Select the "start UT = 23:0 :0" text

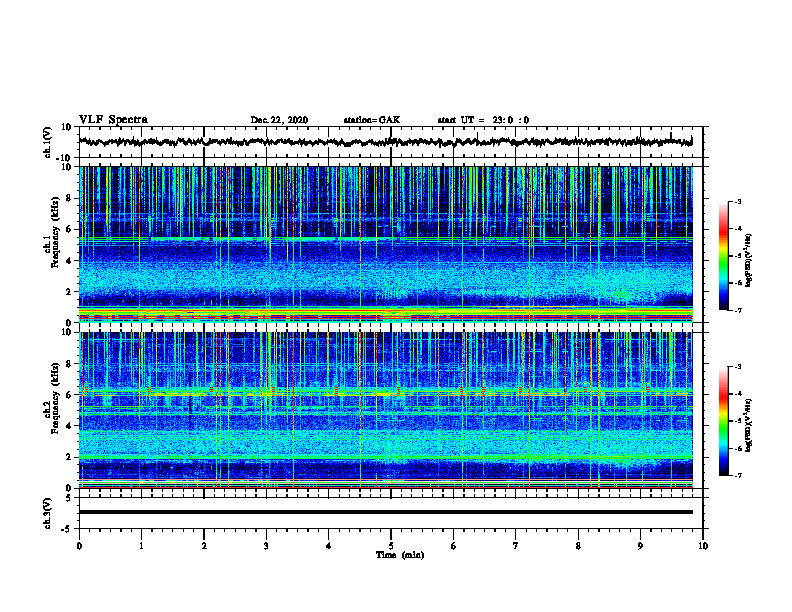483,120
